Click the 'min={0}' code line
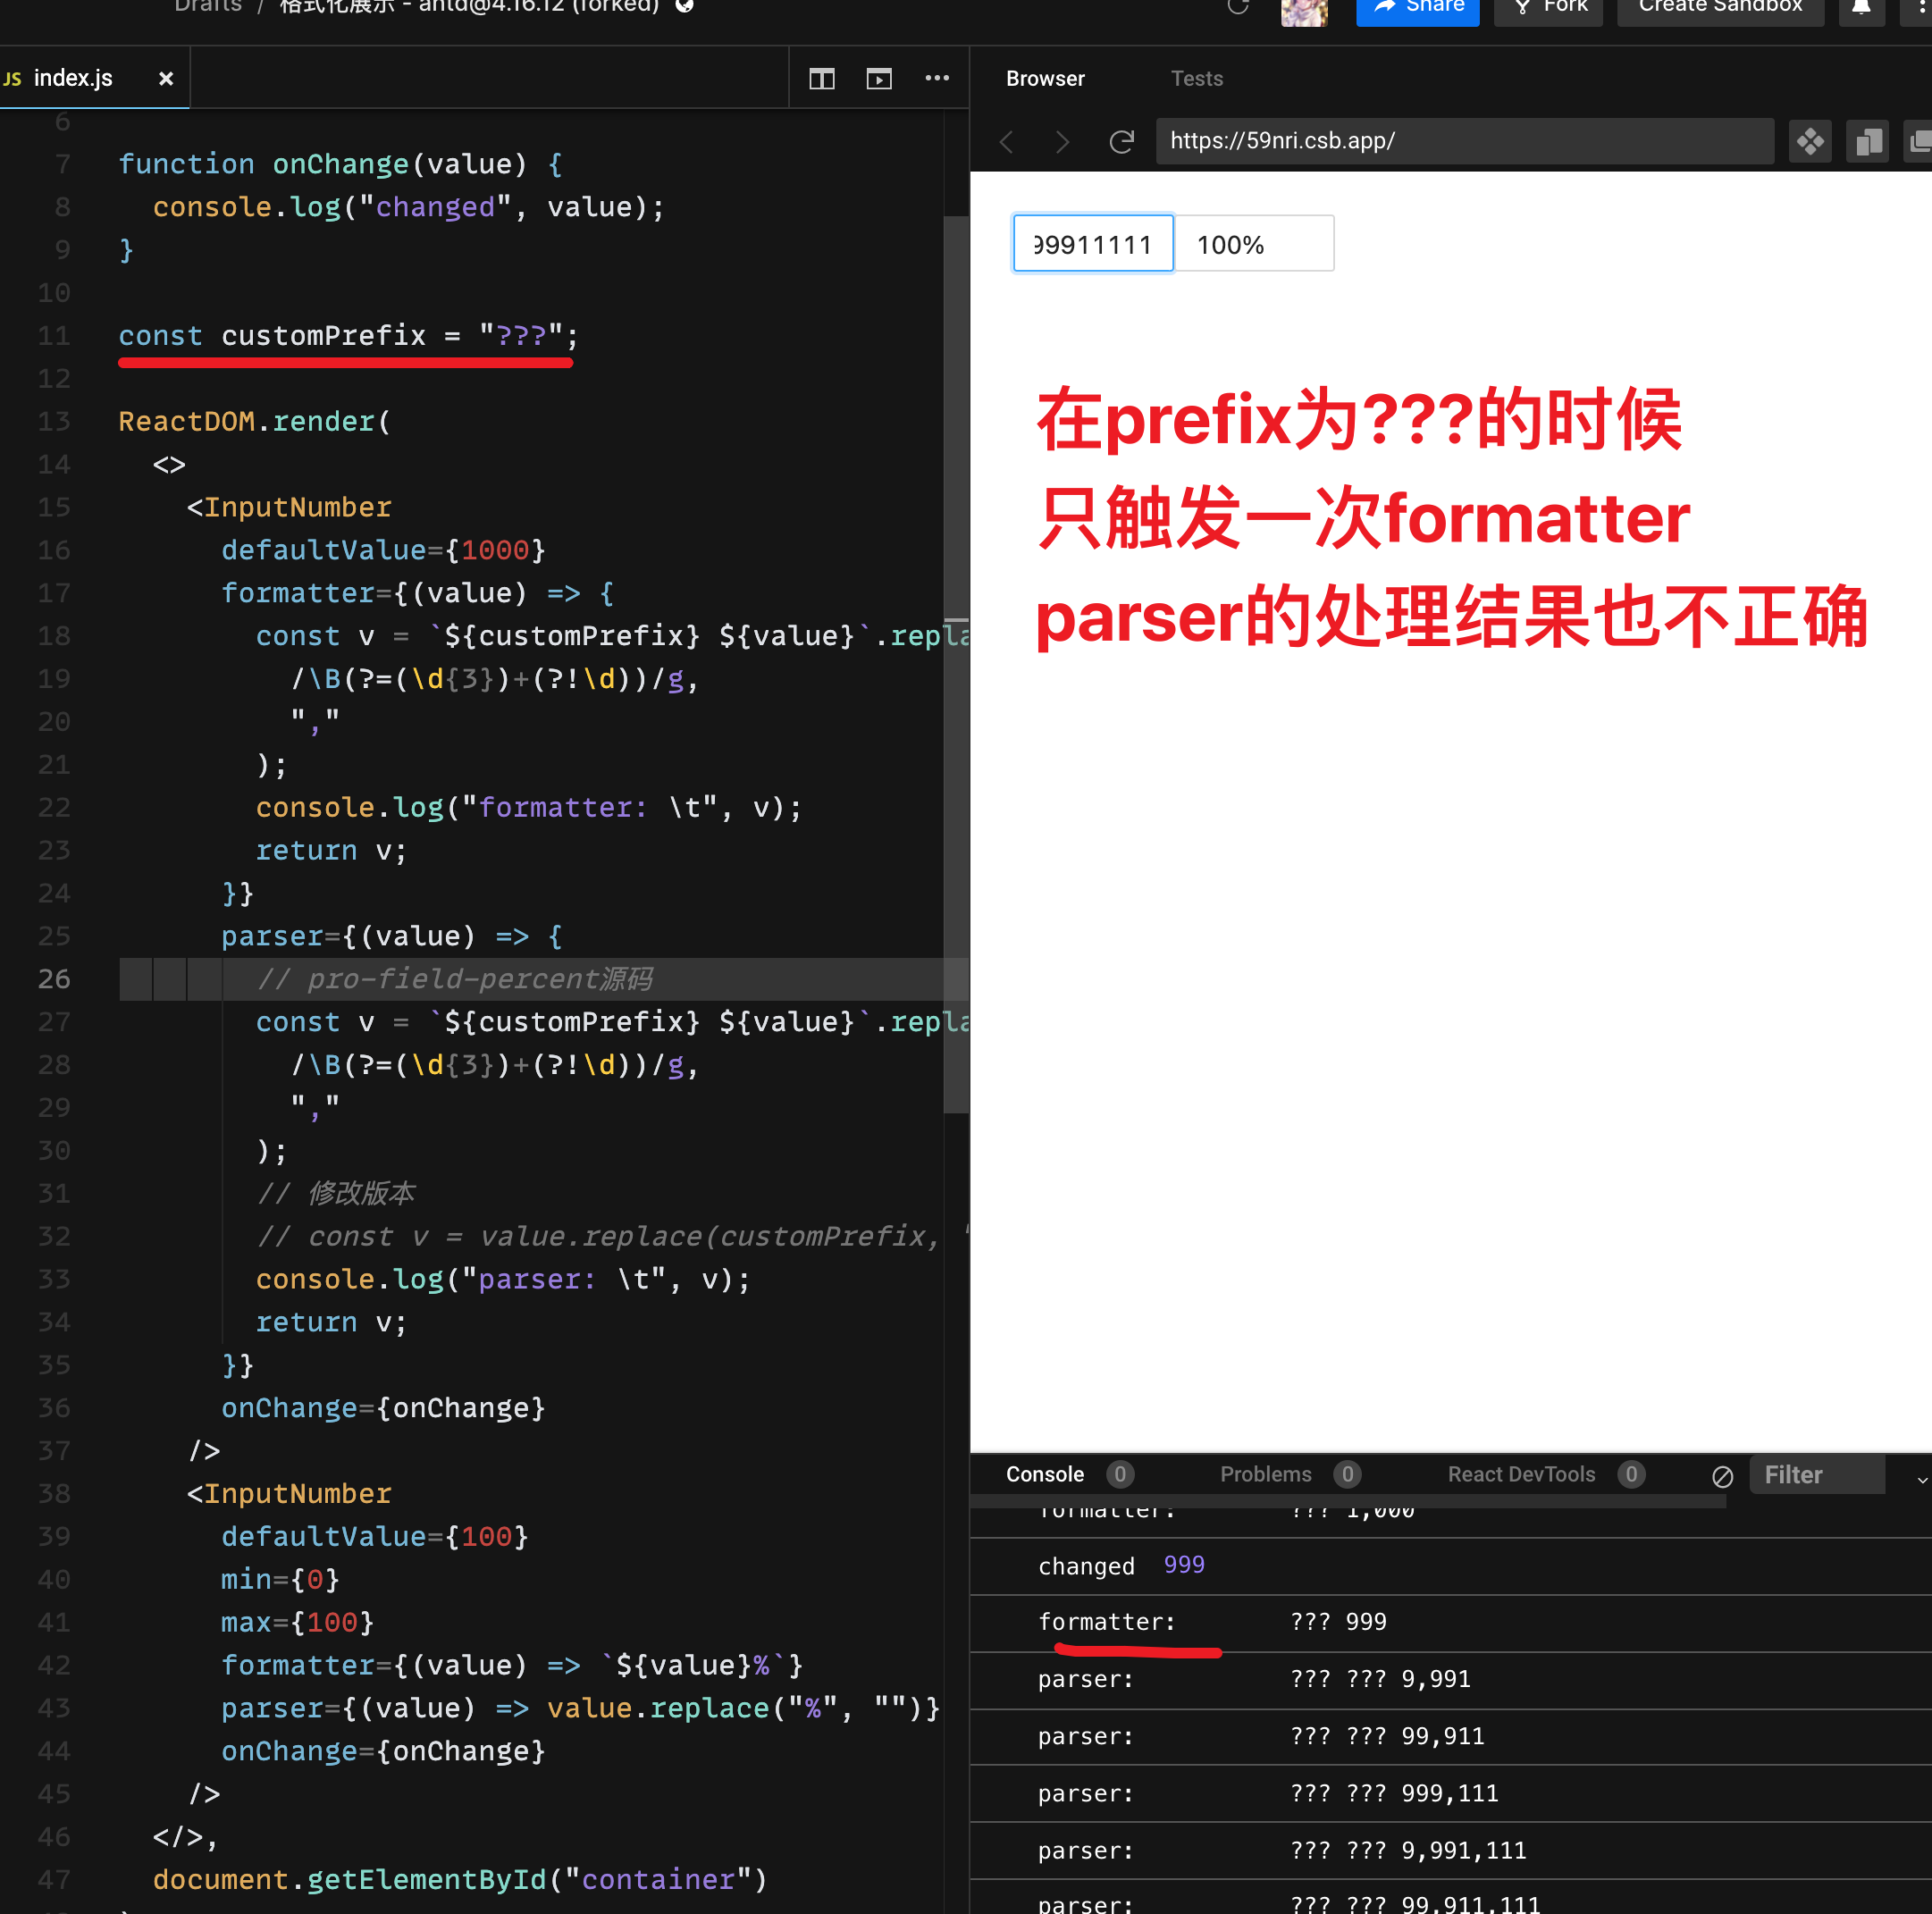1932x1914 pixels. [280, 1579]
